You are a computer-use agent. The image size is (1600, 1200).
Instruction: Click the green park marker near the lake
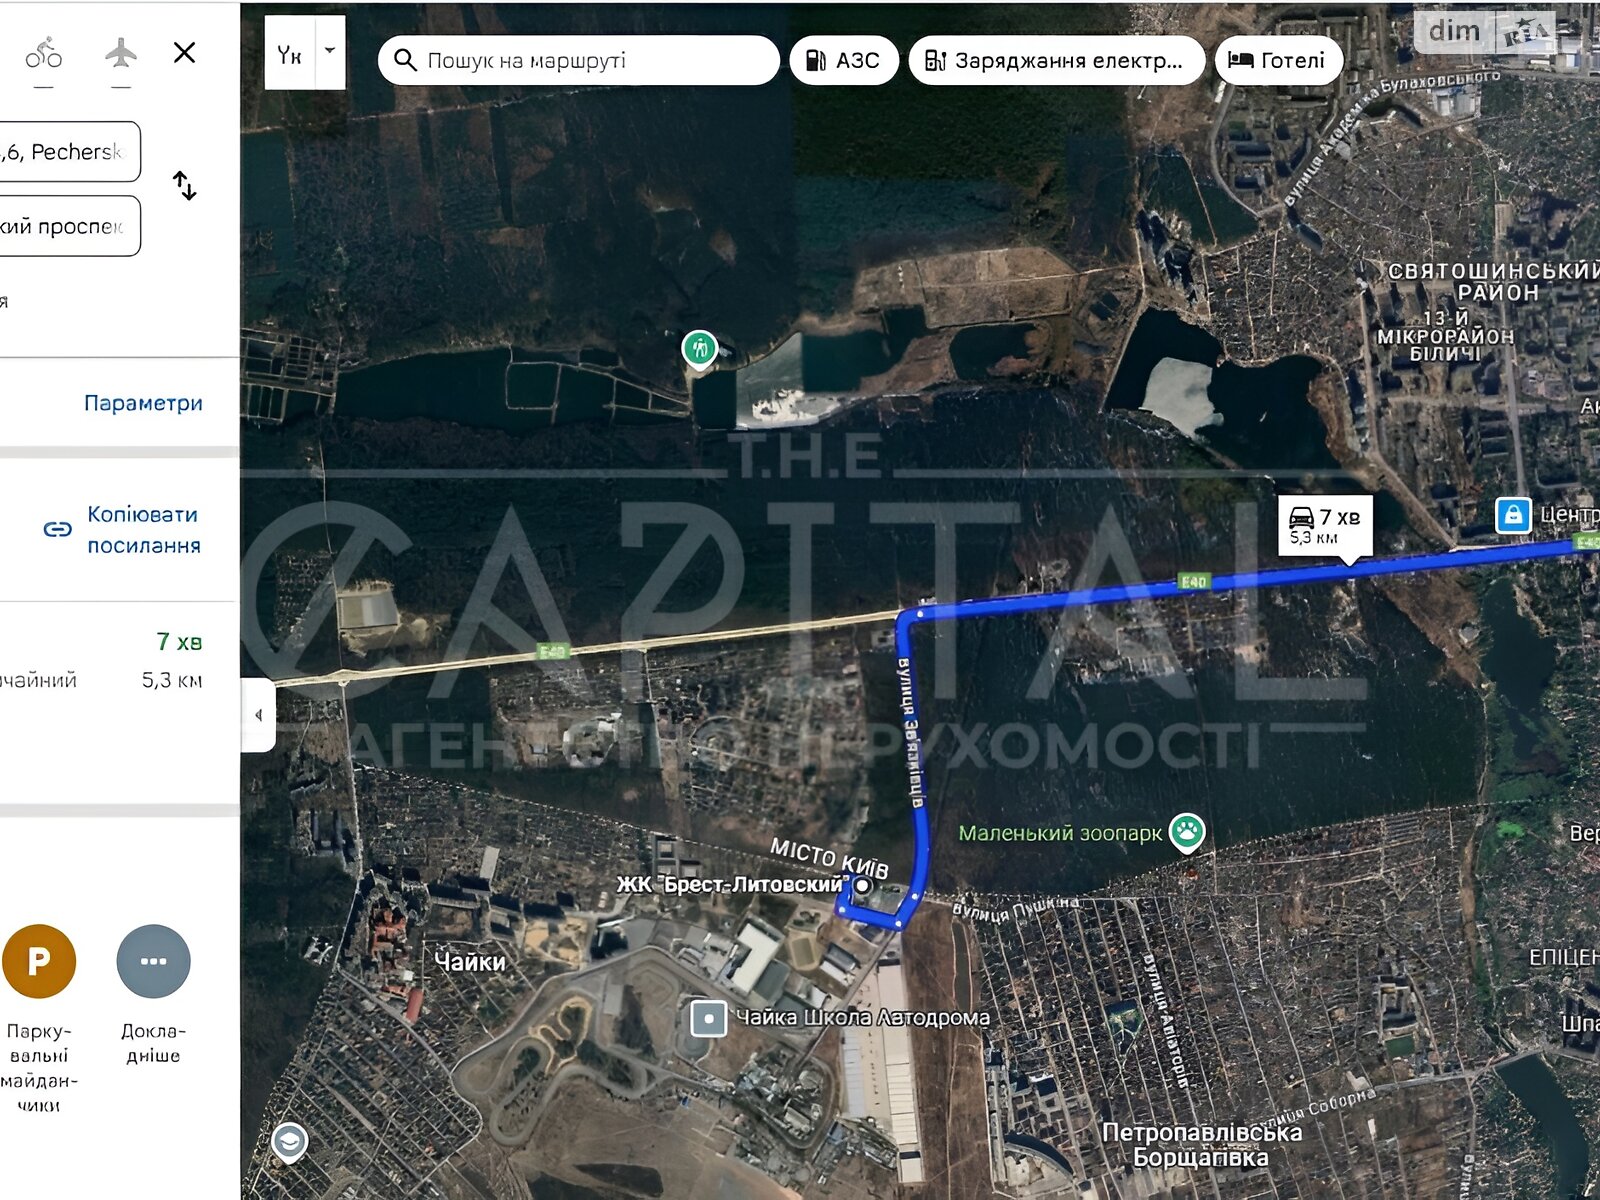[x=700, y=350]
